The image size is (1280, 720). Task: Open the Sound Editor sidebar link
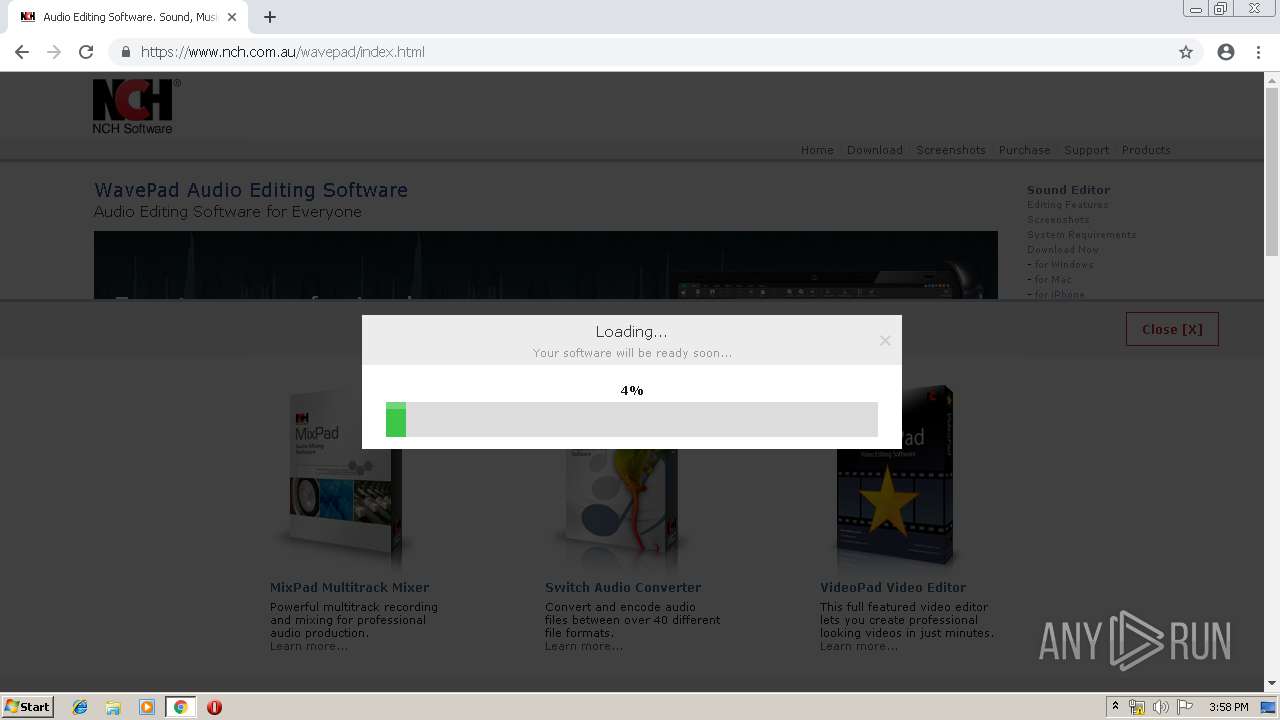pos(1068,190)
